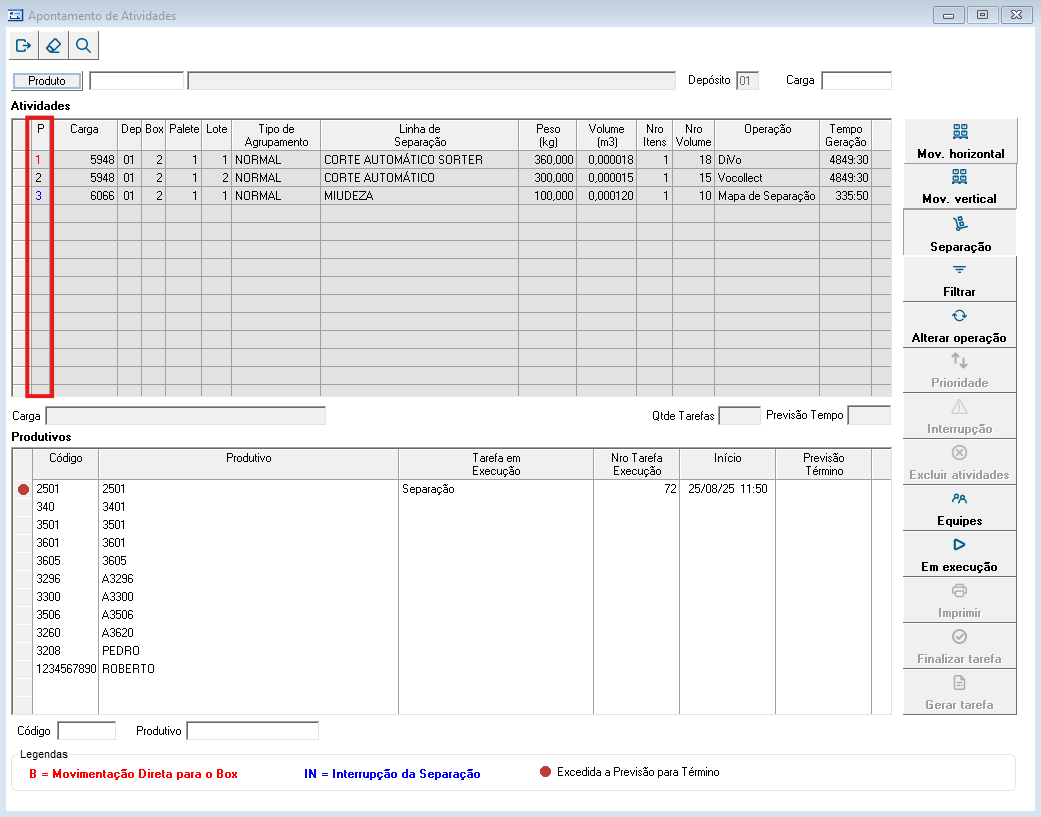Click the Imprimir printer button

960,600
